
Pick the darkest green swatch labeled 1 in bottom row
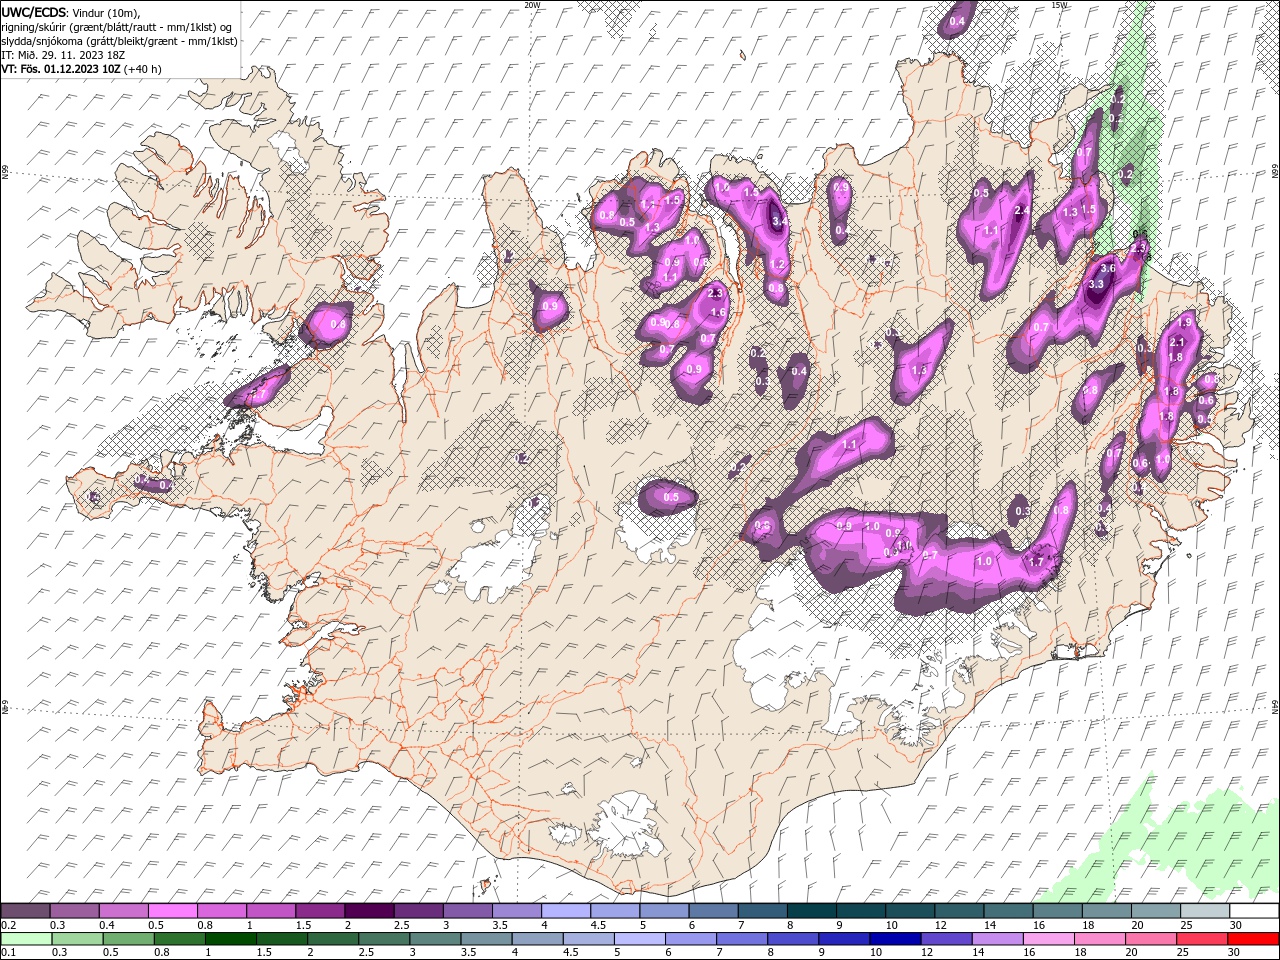tap(230, 939)
